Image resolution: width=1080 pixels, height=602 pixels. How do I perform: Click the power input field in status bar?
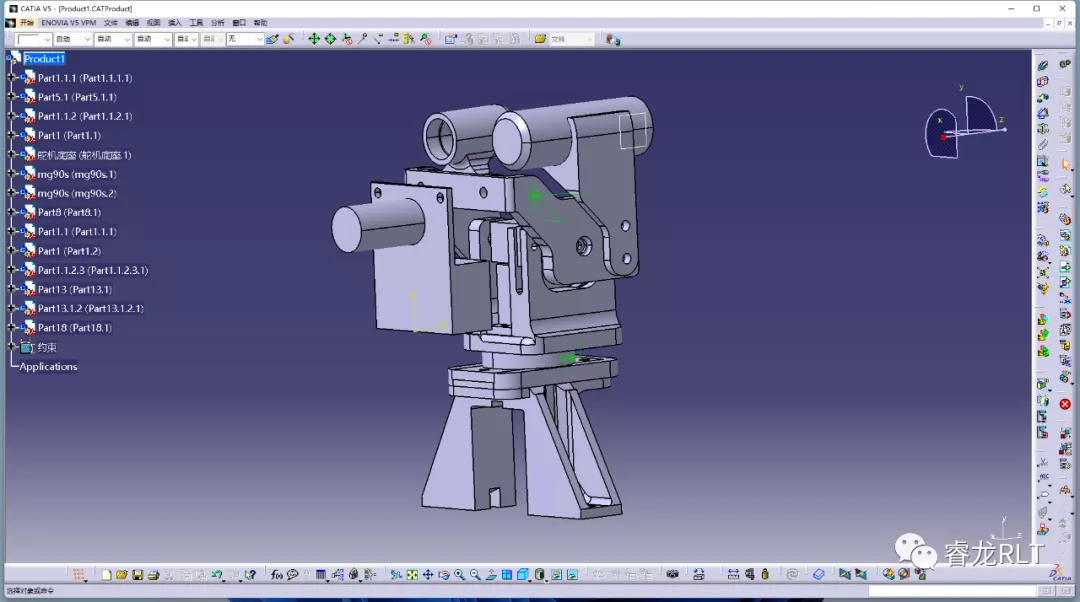[952, 591]
